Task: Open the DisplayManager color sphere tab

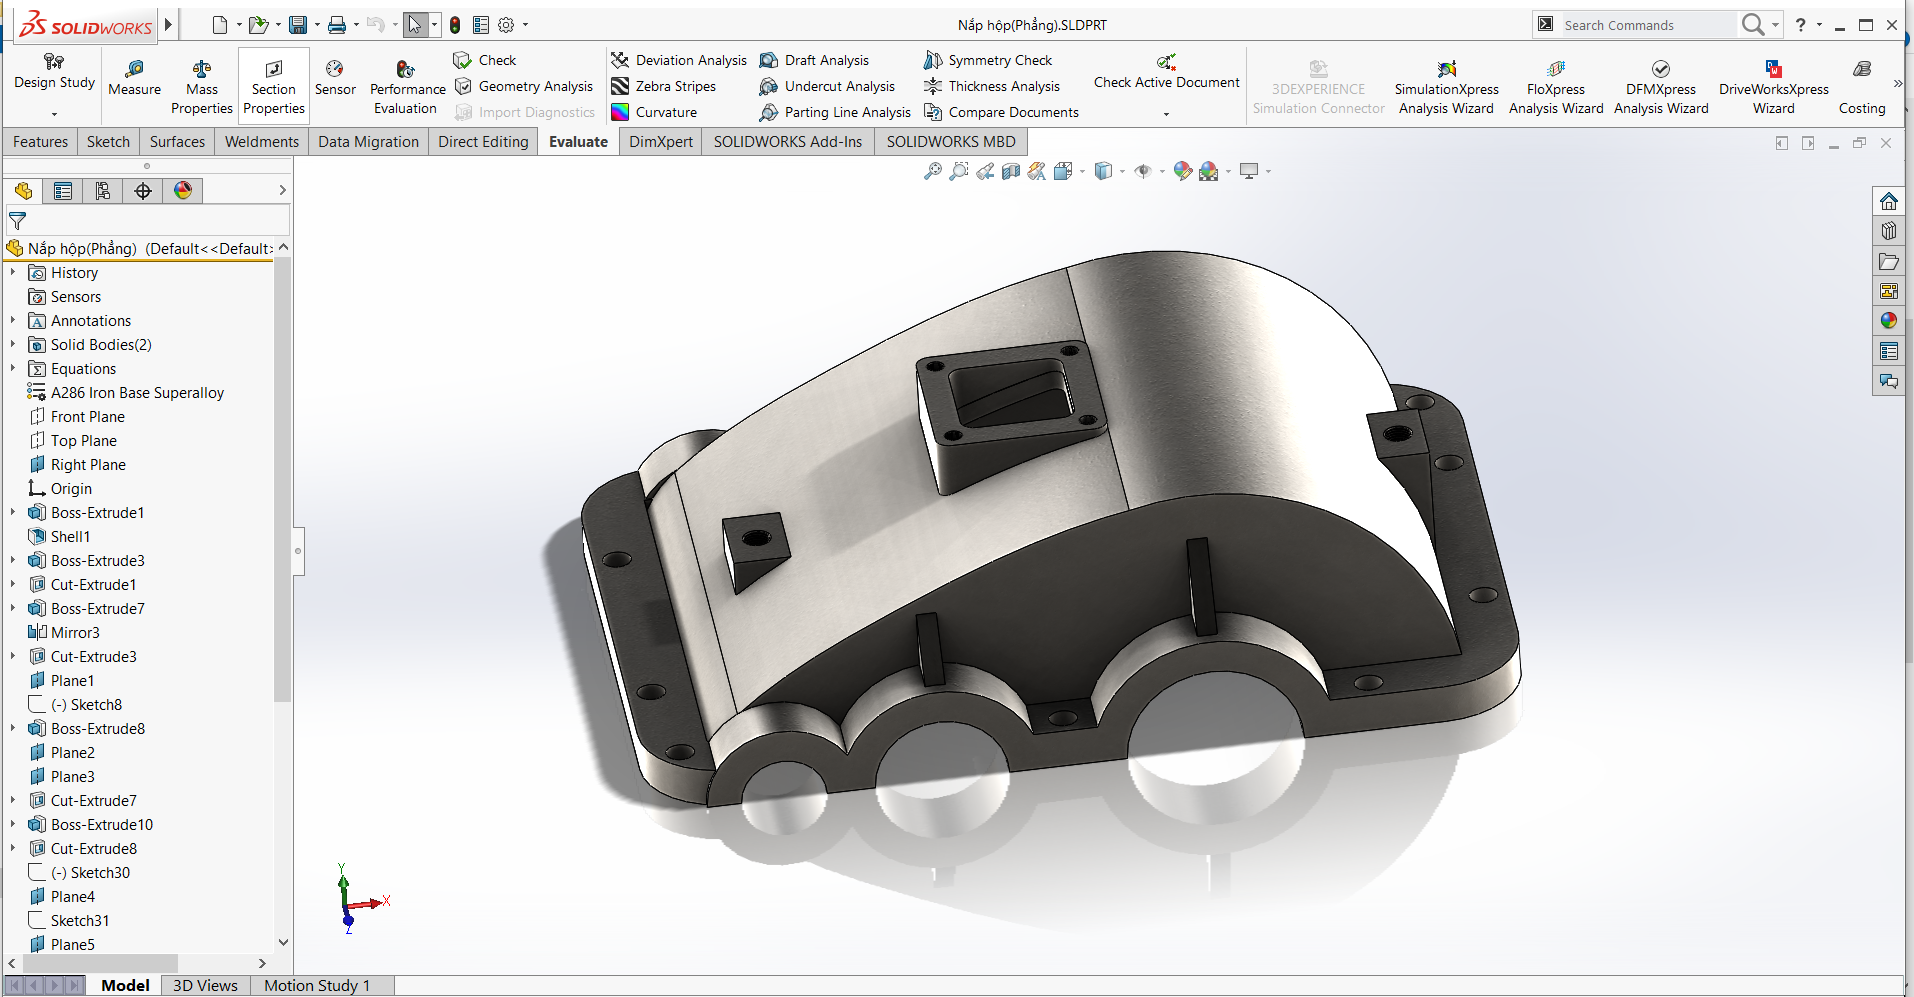Action: point(183,191)
